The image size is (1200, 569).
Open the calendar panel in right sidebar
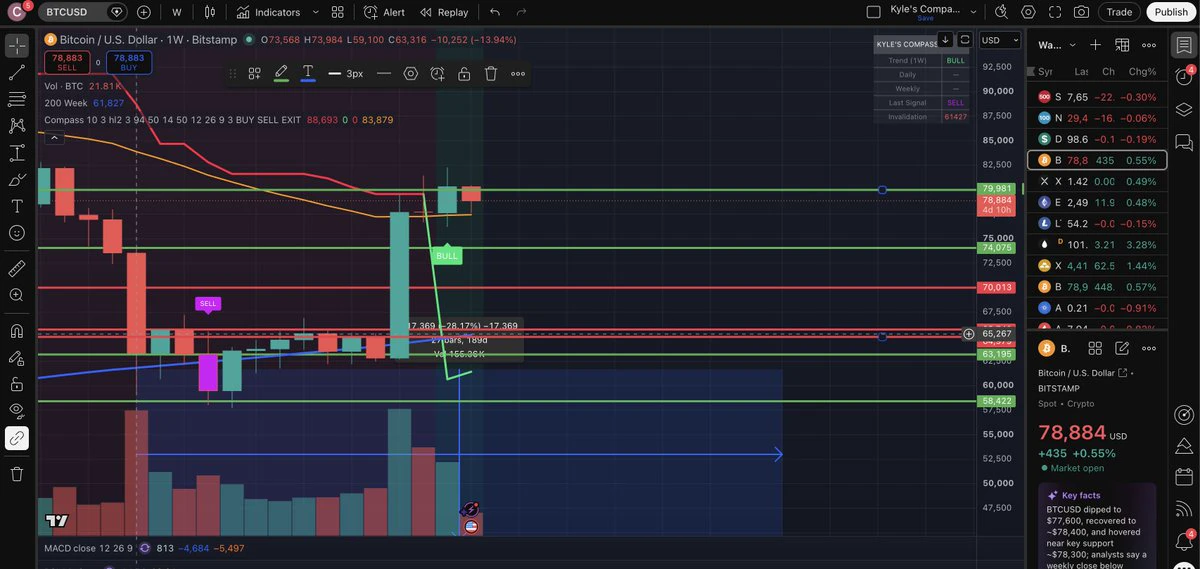pos(1184,476)
